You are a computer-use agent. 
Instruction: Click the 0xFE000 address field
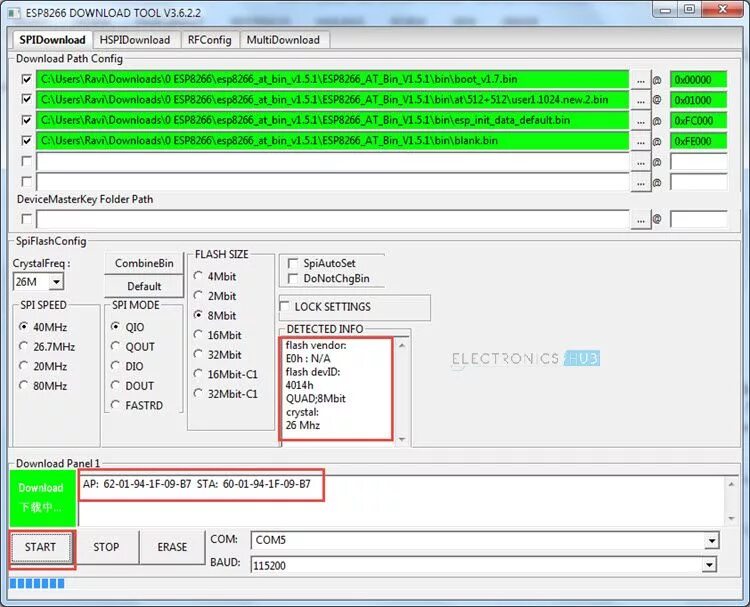tap(699, 141)
